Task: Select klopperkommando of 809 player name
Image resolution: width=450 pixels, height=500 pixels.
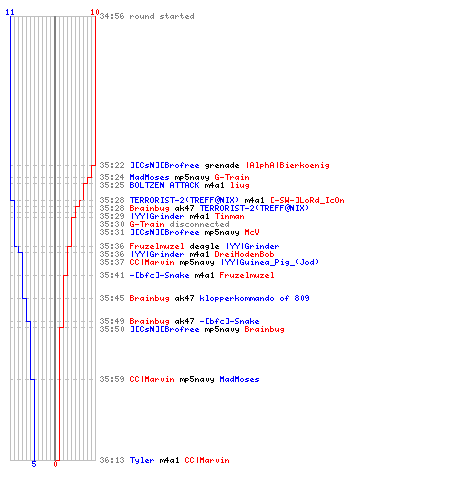Action: (254, 298)
